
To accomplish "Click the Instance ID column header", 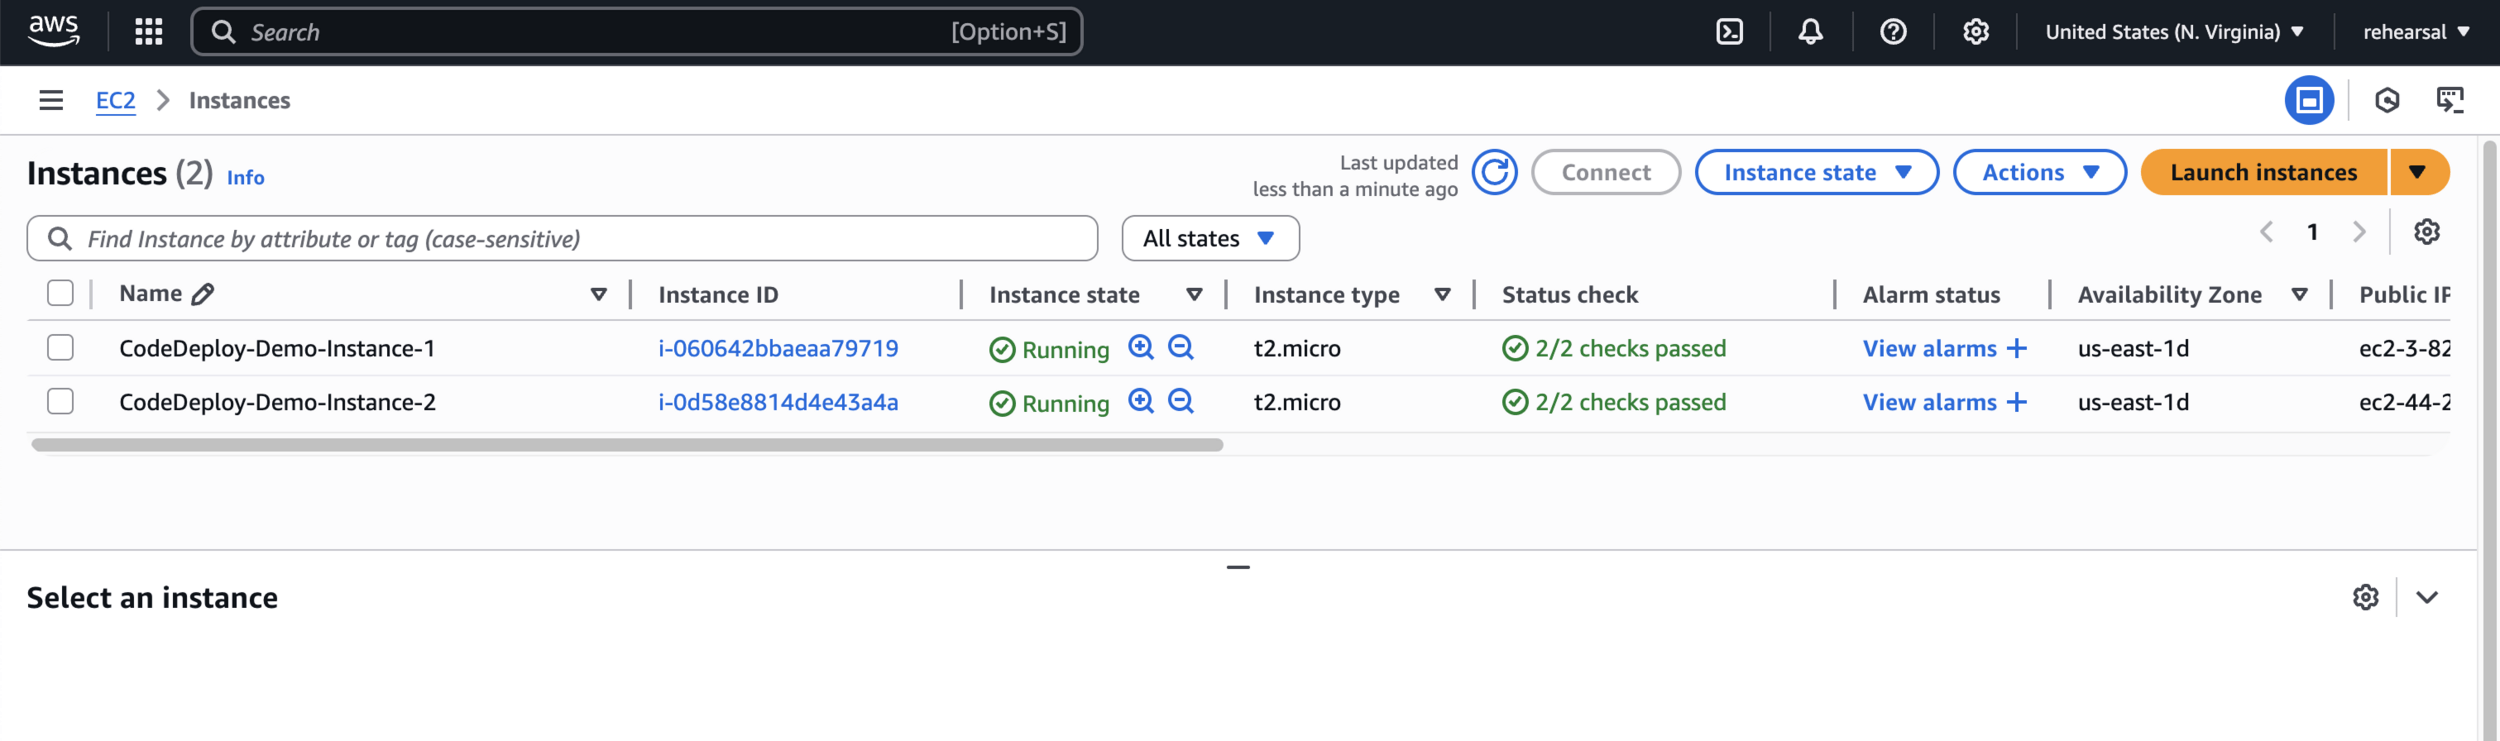I will [x=718, y=294].
